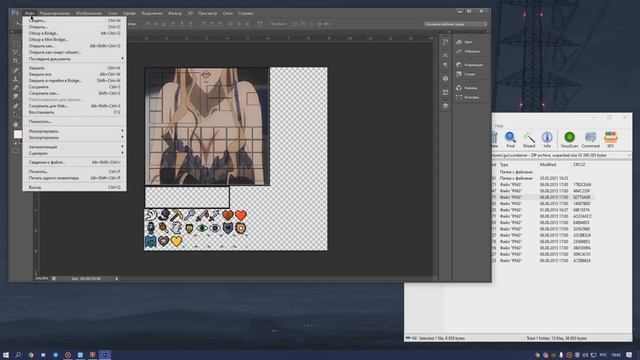Open Windows taskbar search
This screenshot has height=360, width=640.
click(18, 355)
